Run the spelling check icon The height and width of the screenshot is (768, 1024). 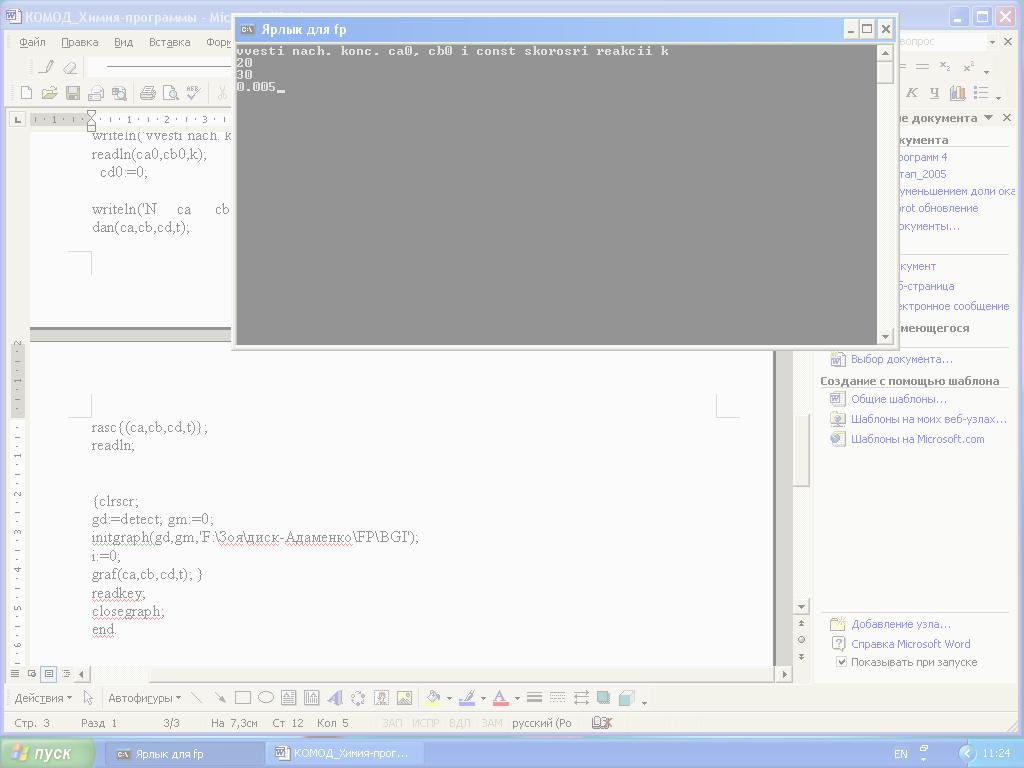(x=194, y=93)
